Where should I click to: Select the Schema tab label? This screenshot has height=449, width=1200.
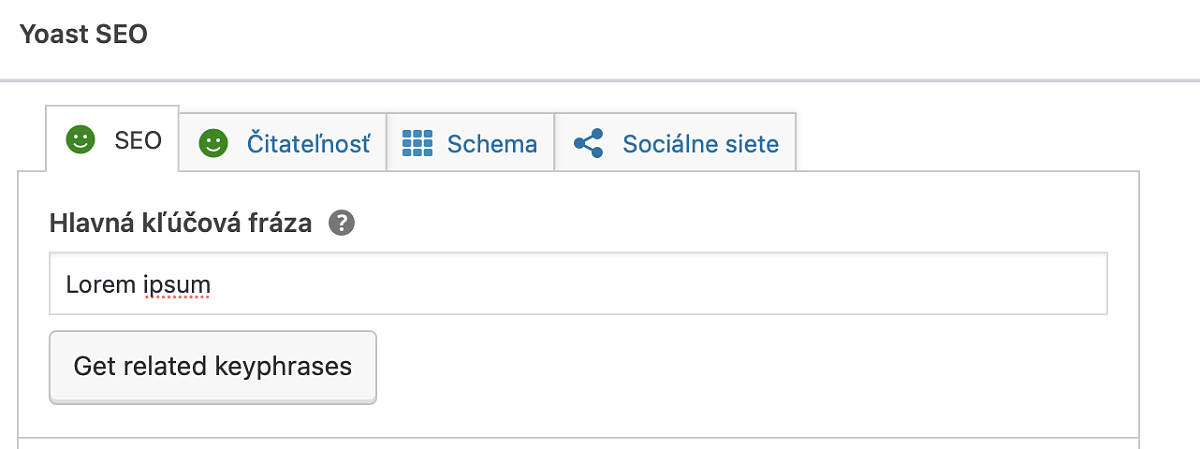492,143
